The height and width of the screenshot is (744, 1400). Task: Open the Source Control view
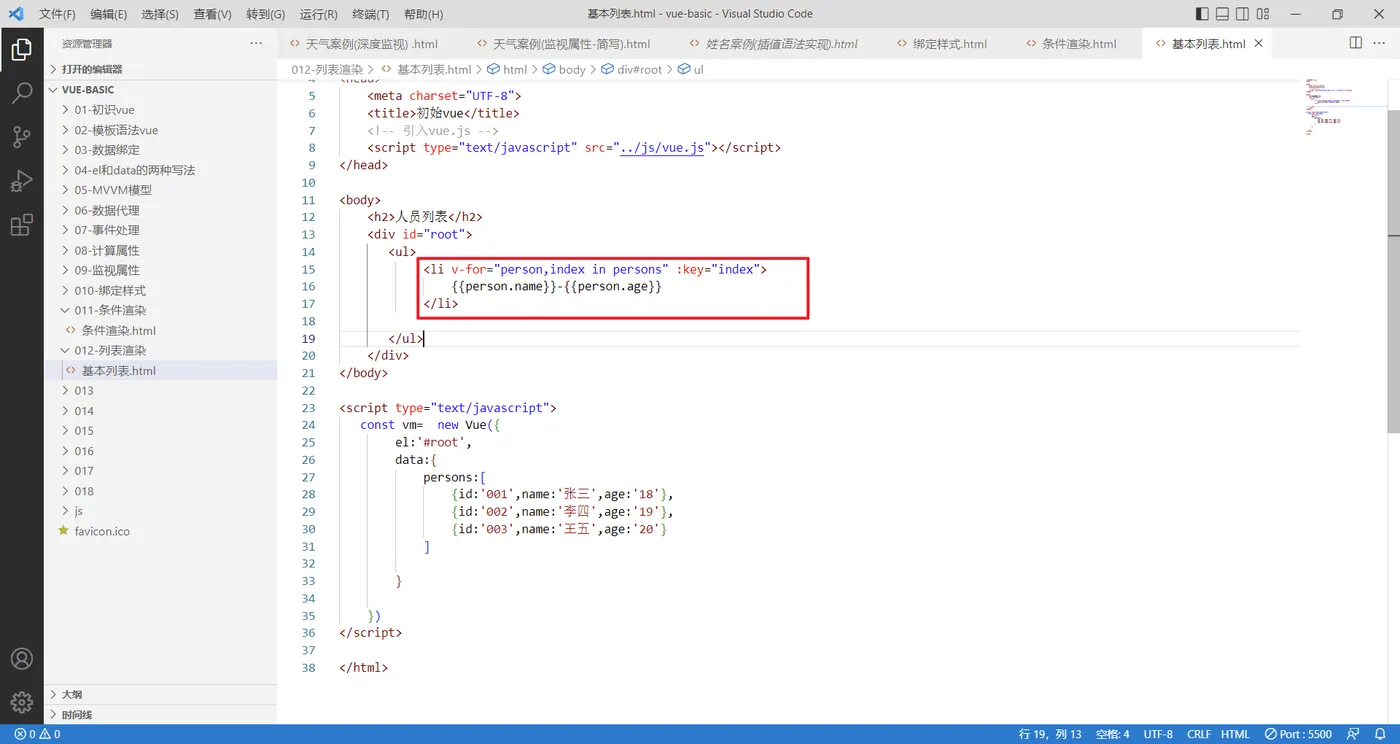click(x=21, y=137)
